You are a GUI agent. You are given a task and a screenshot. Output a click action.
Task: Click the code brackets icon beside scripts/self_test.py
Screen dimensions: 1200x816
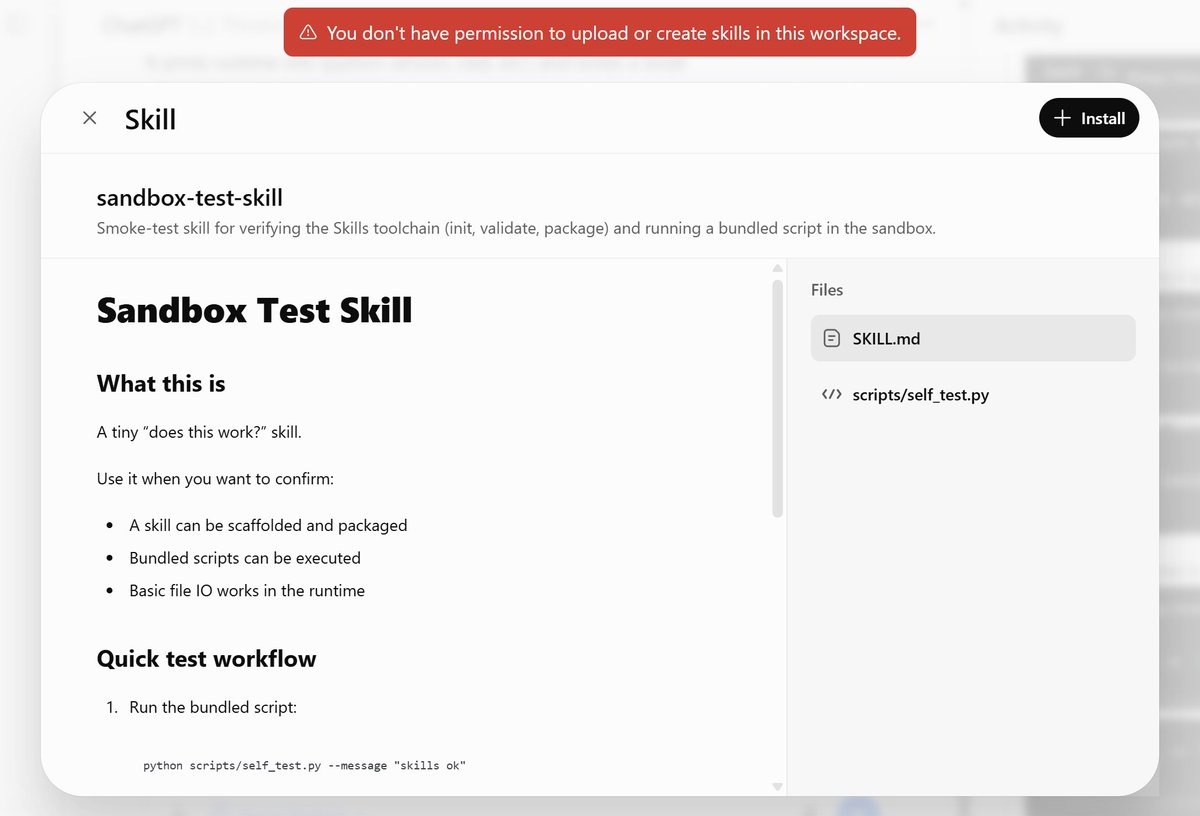(831, 394)
